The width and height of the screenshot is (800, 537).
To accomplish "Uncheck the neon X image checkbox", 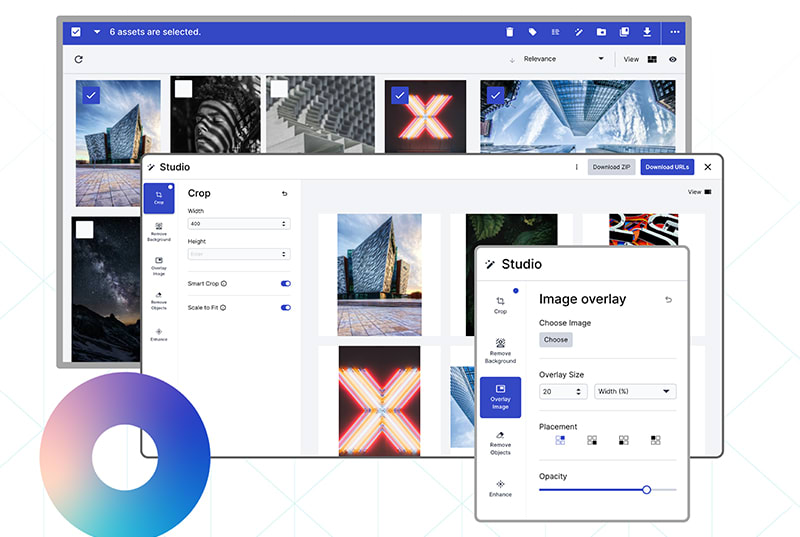I will point(399,95).
